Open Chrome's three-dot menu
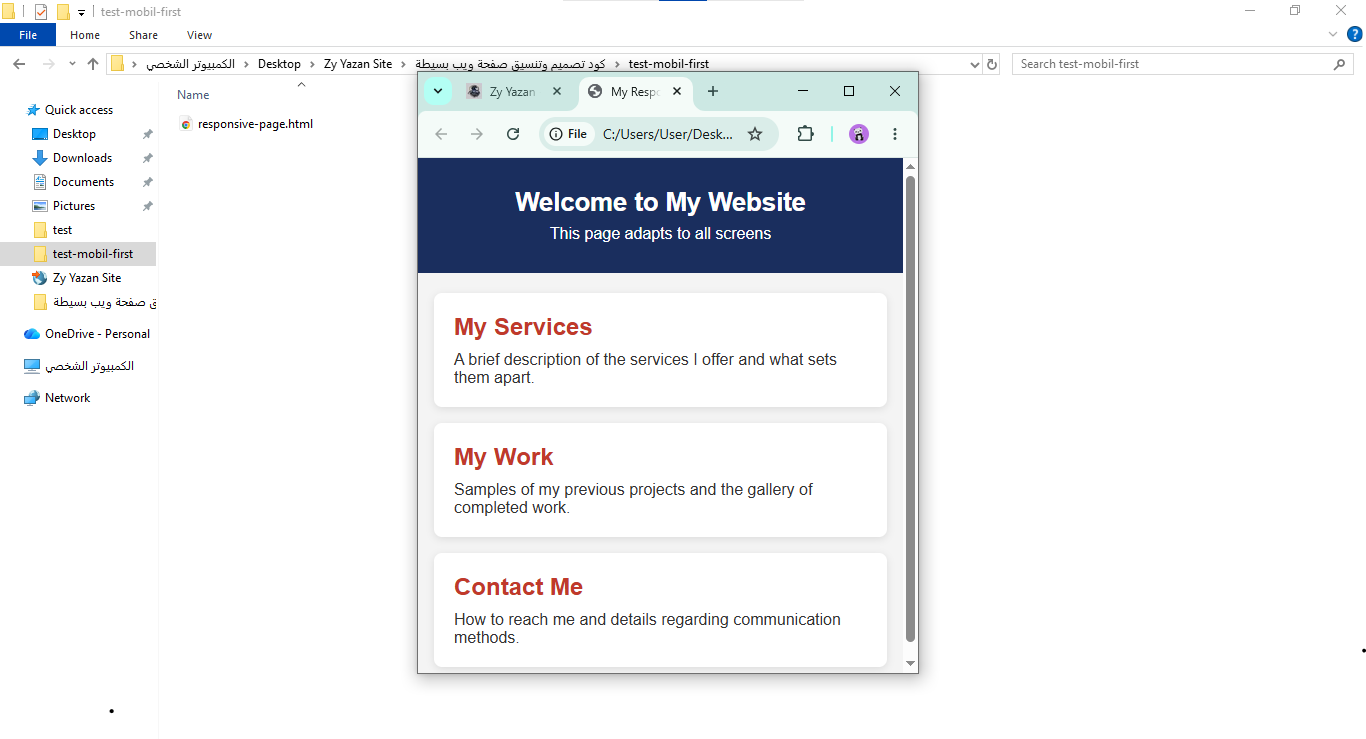The height and width of the screenshot is (739, 1366). tap(895, 134)
